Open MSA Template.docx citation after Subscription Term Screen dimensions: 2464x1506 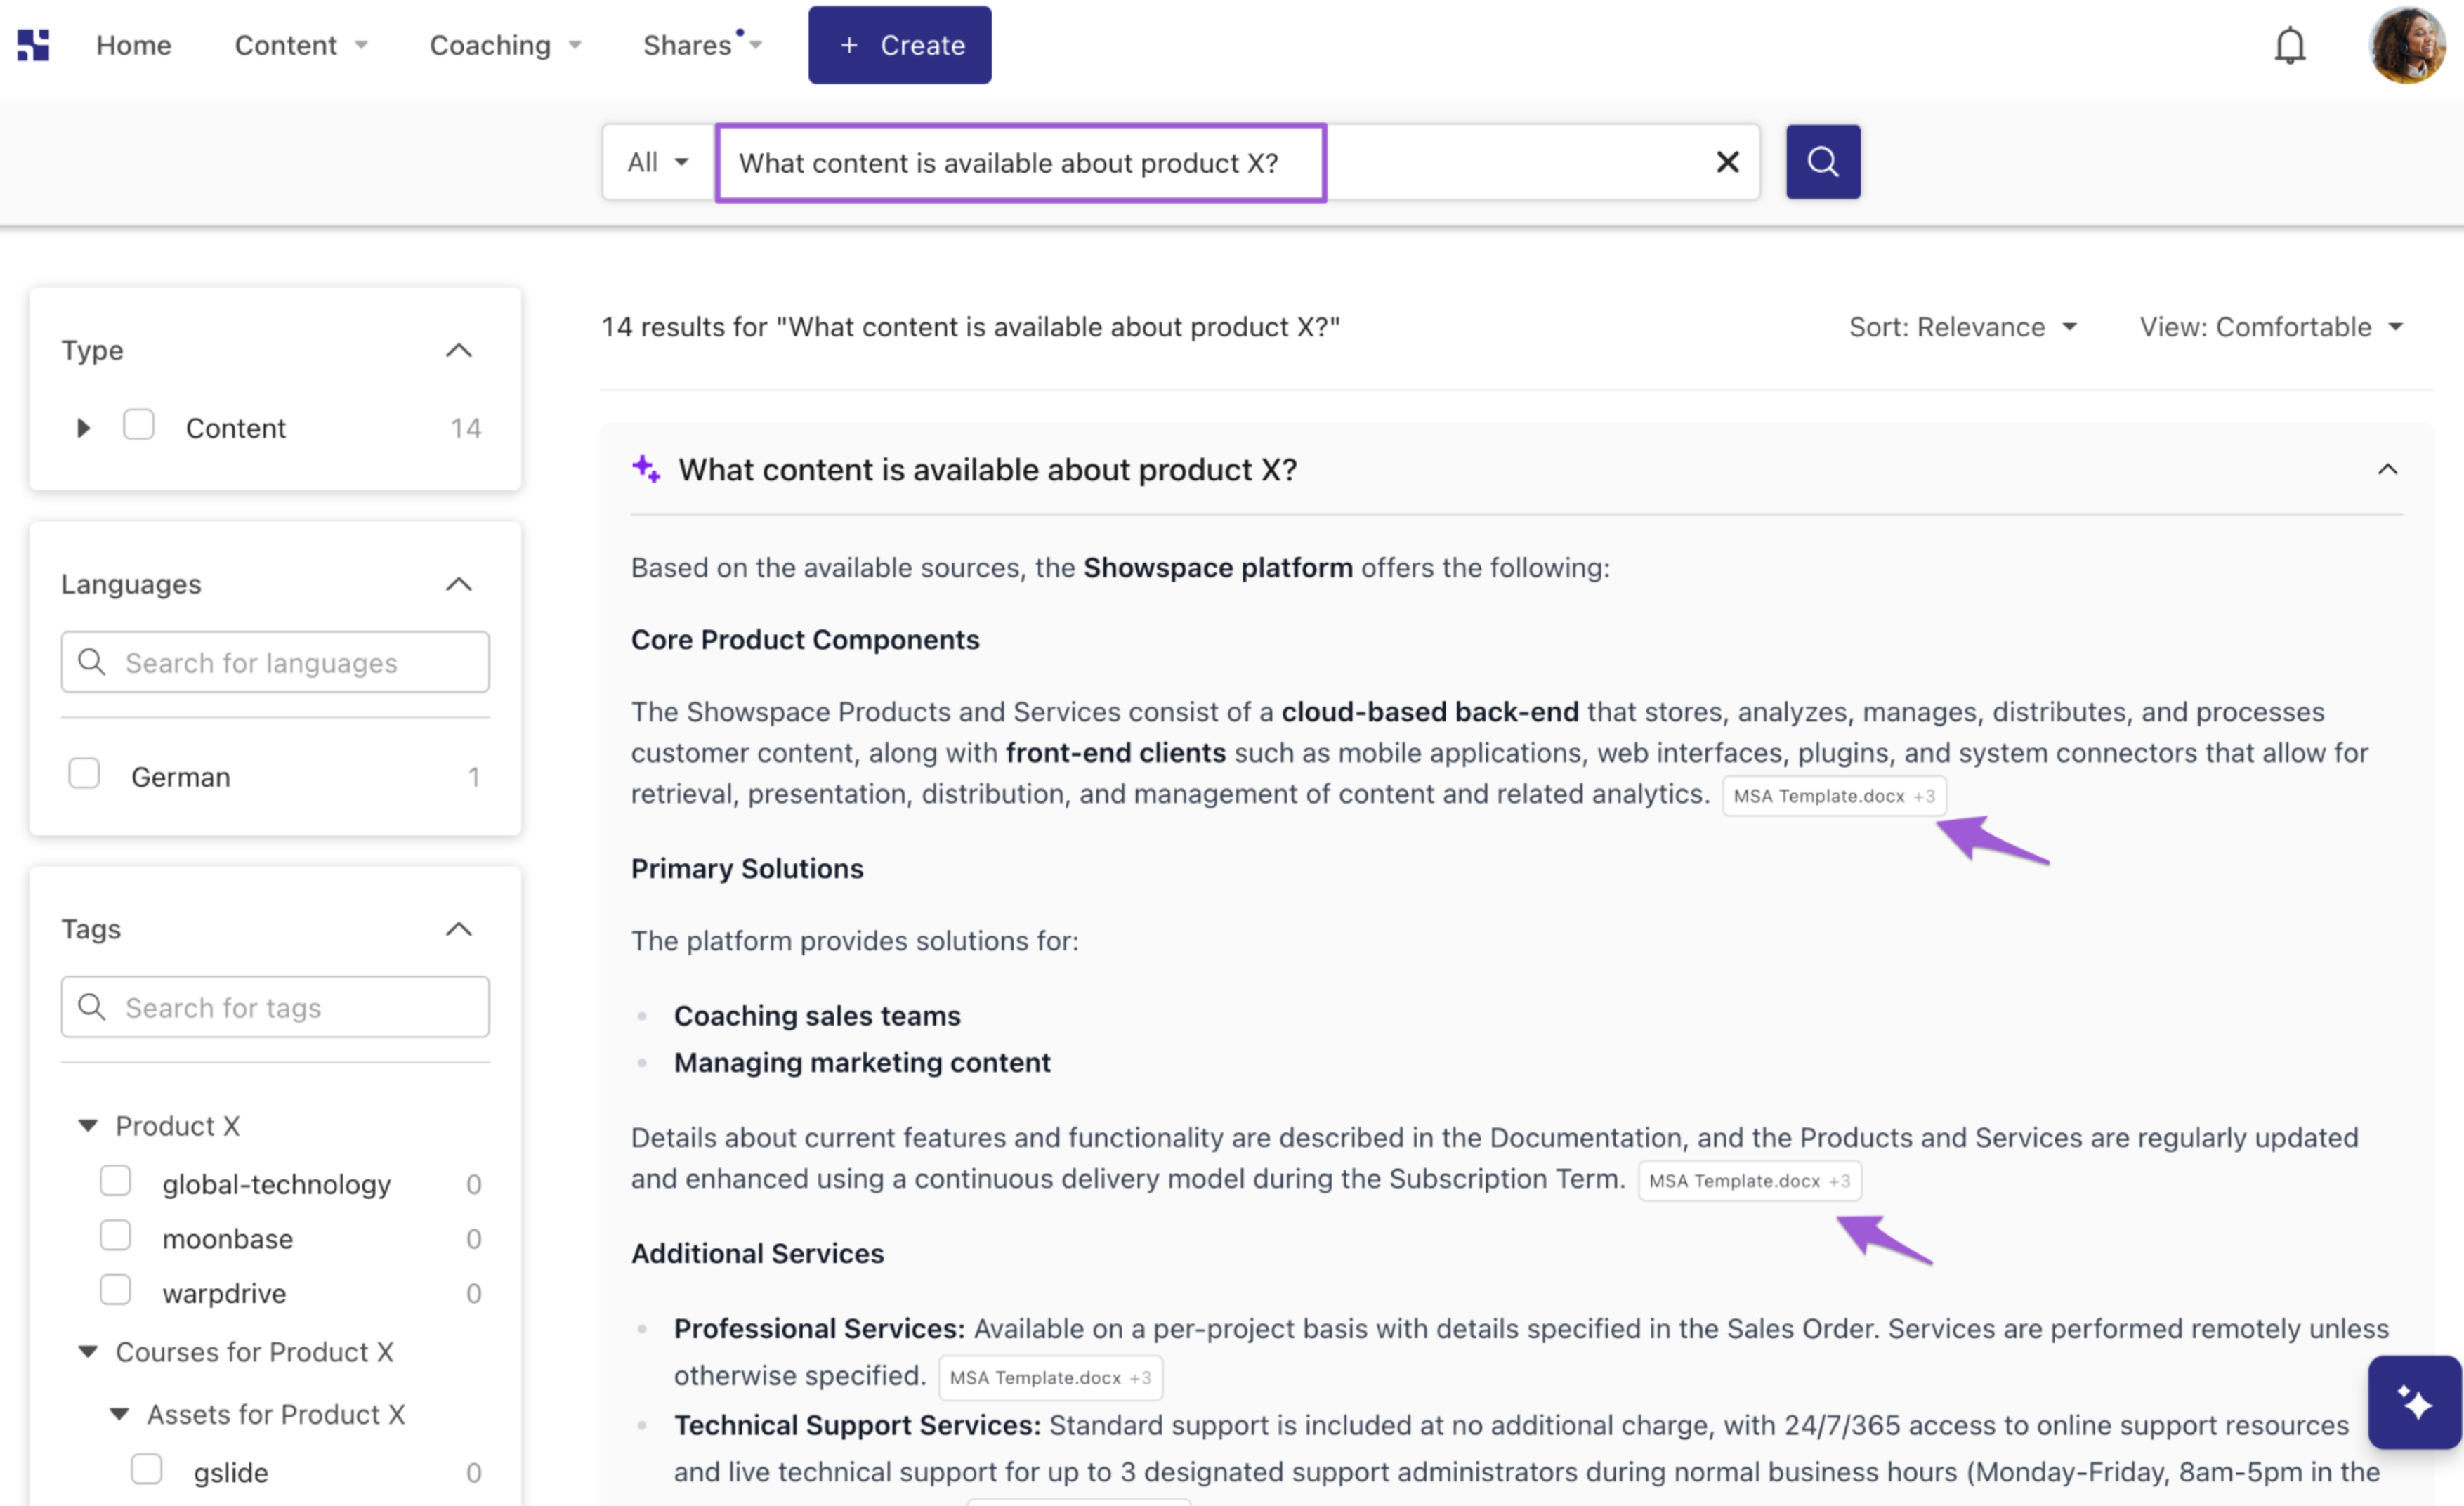pos(1749,1181)
